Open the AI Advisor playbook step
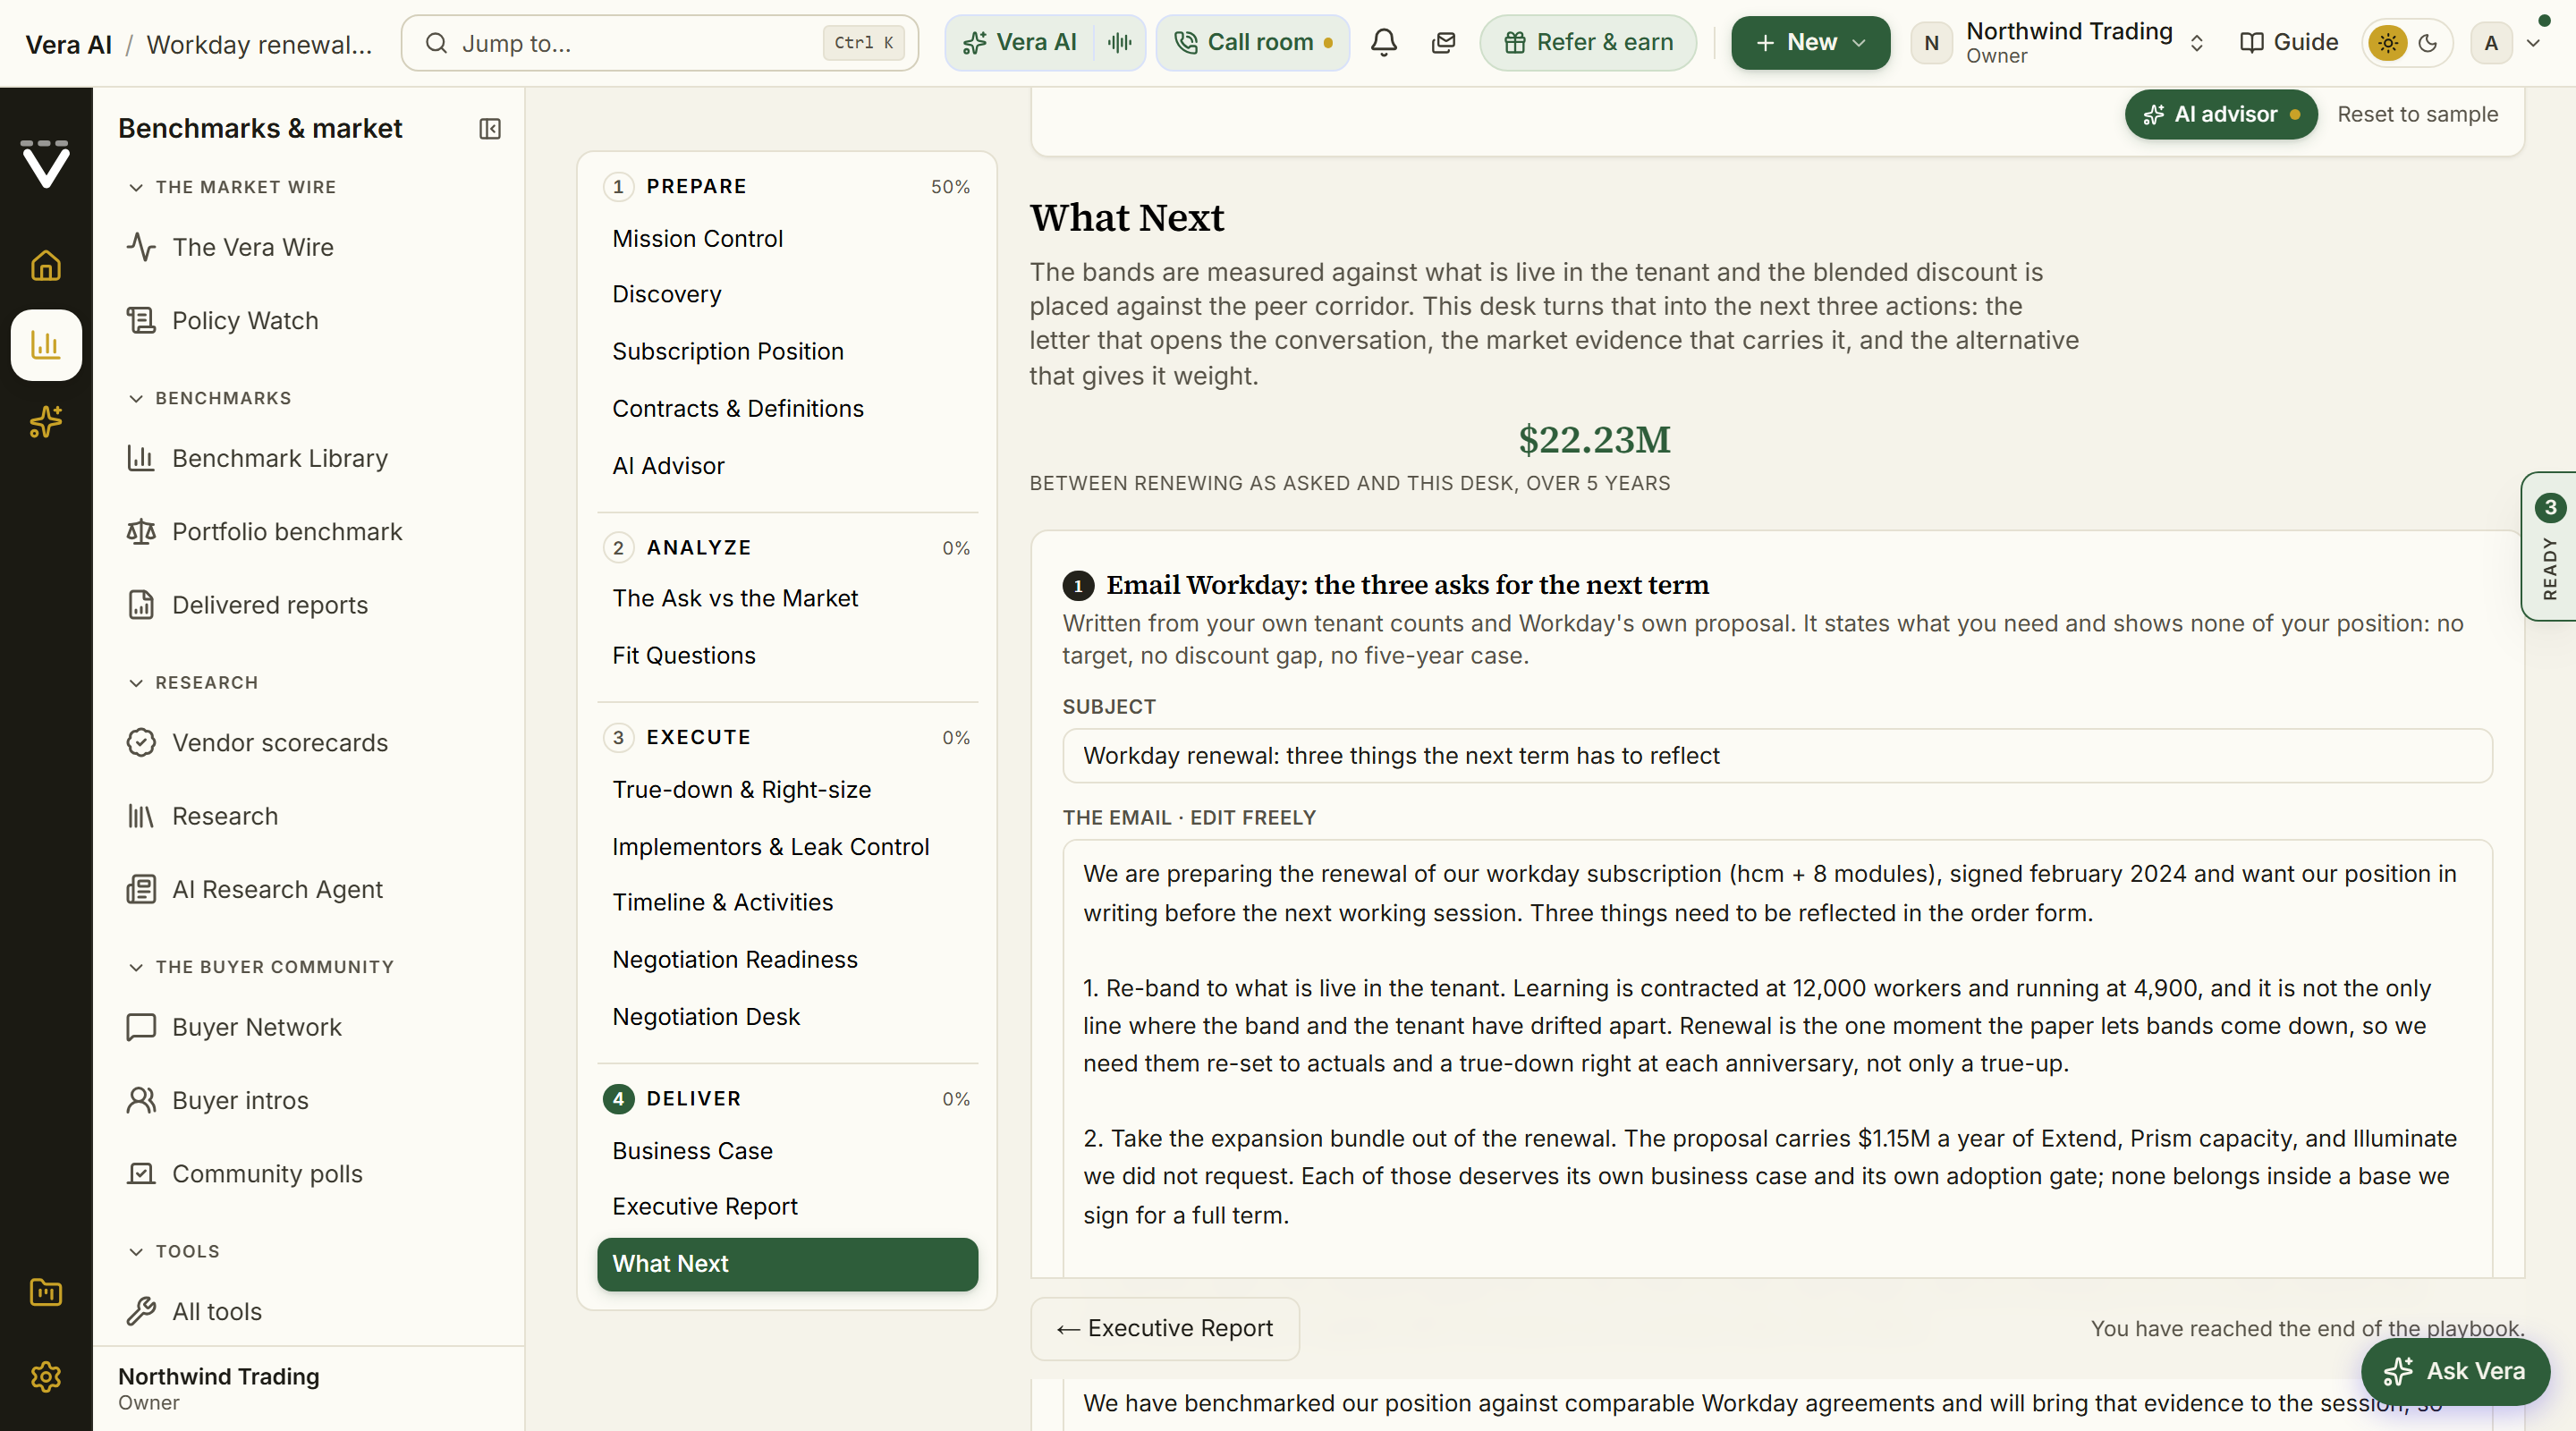Viewport: 2576px width, 1431px height. tap(787, 466)
